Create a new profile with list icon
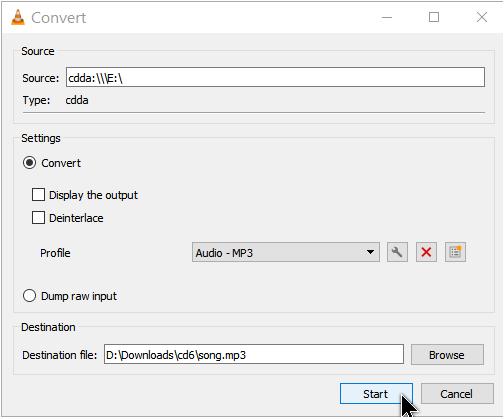The width and height of the screenshot is (503, 417). [x=455, y=252]
